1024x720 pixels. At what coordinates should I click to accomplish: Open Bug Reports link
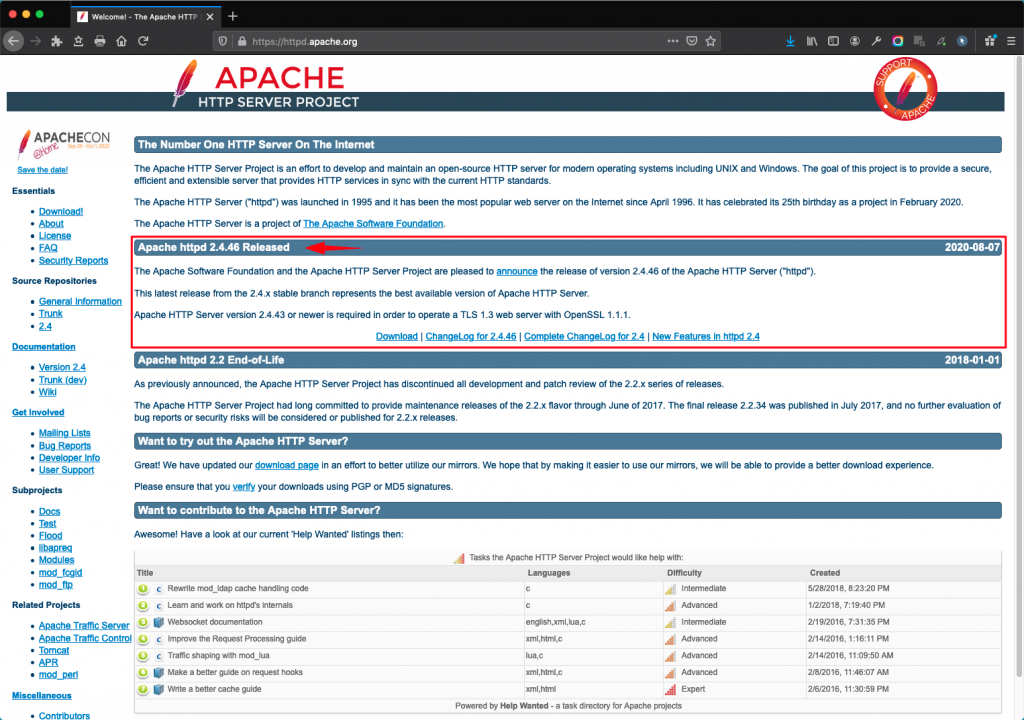pyautogui.click(x=65, y=446)
